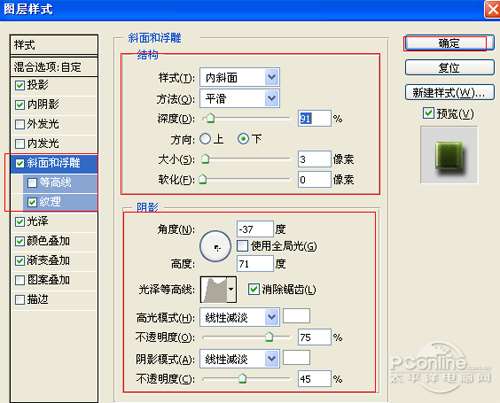Enable the 内发光 inner glow checkbox
Screen dimensions: 500x403
click(x=20, y=144)
